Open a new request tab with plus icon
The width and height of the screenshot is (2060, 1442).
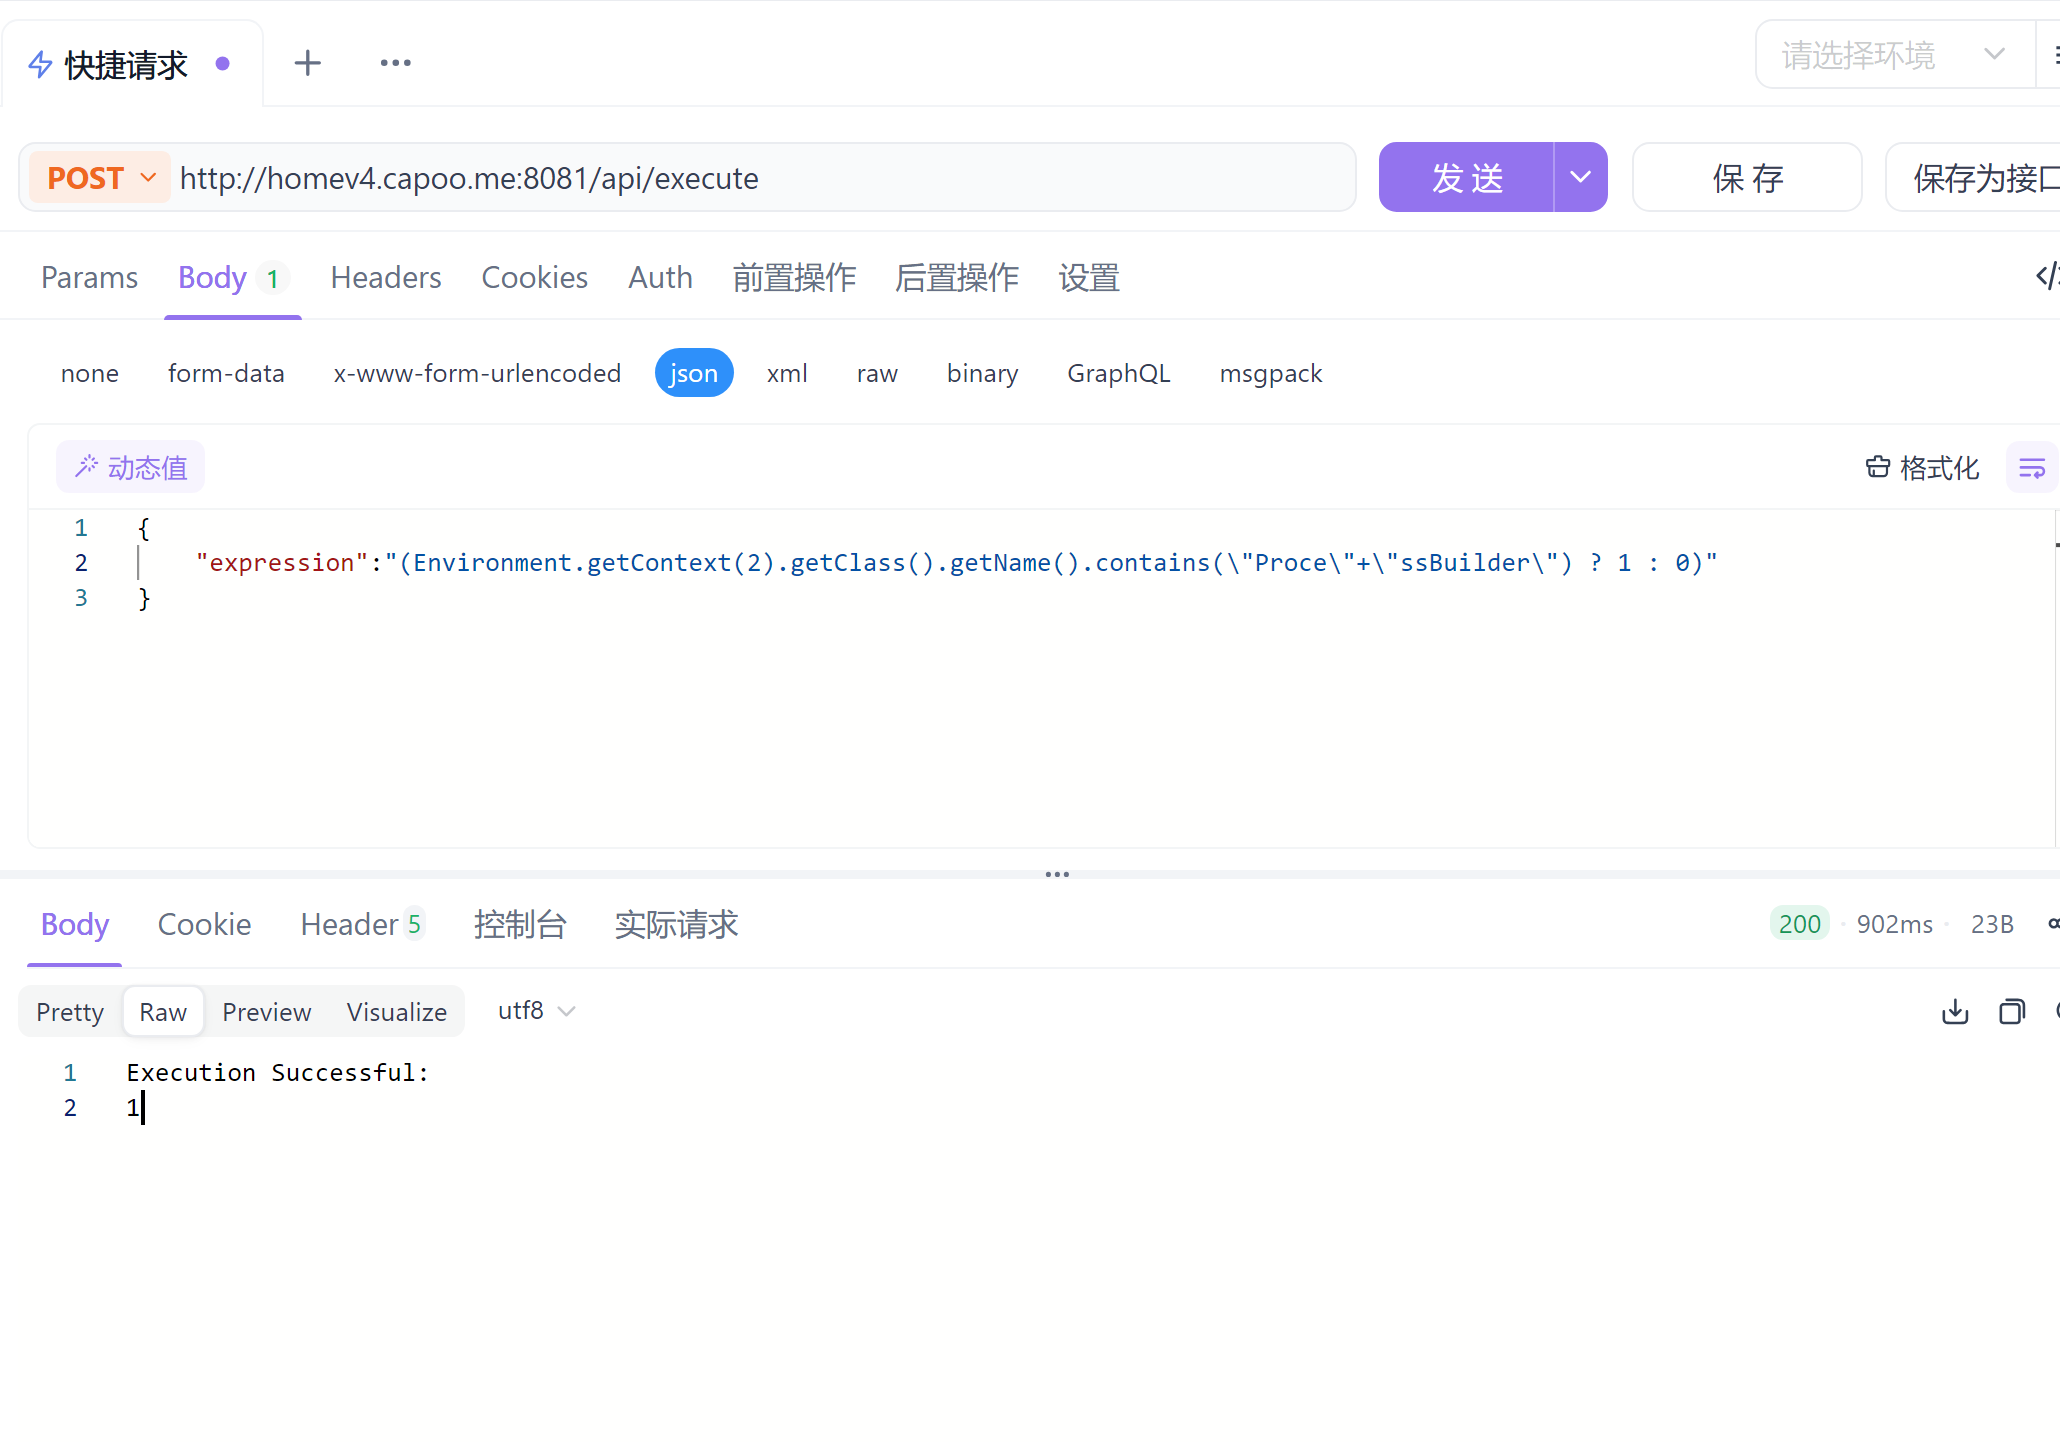tap(307, 63)
